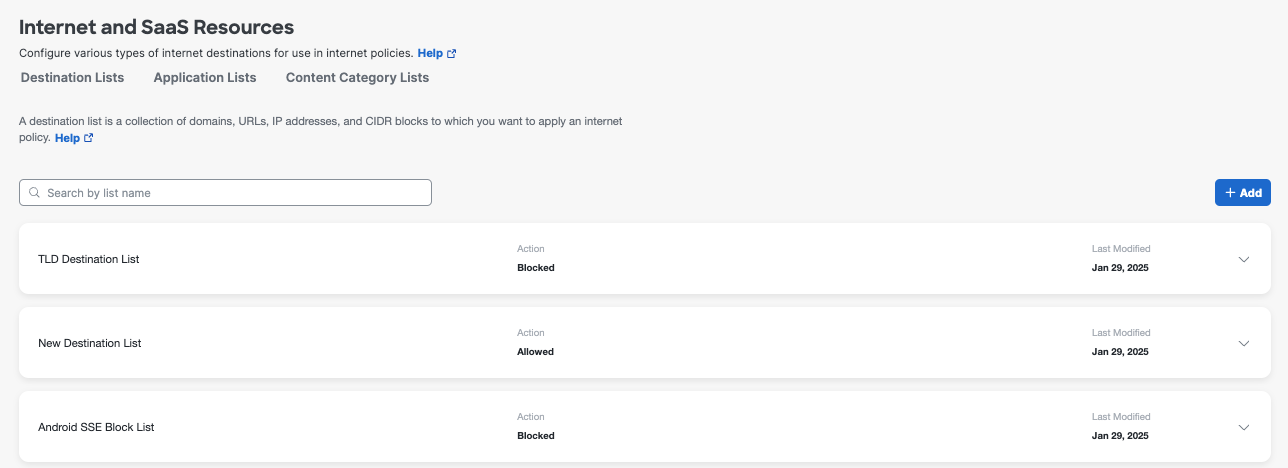This screenshot has height=468, width=1288.
Task: Click the Blocked action of TLD Destination List
Action: pos(536,268)
